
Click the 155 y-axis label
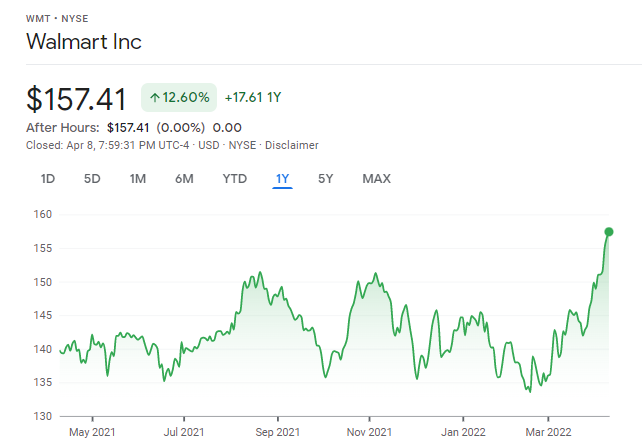point(43,248)
